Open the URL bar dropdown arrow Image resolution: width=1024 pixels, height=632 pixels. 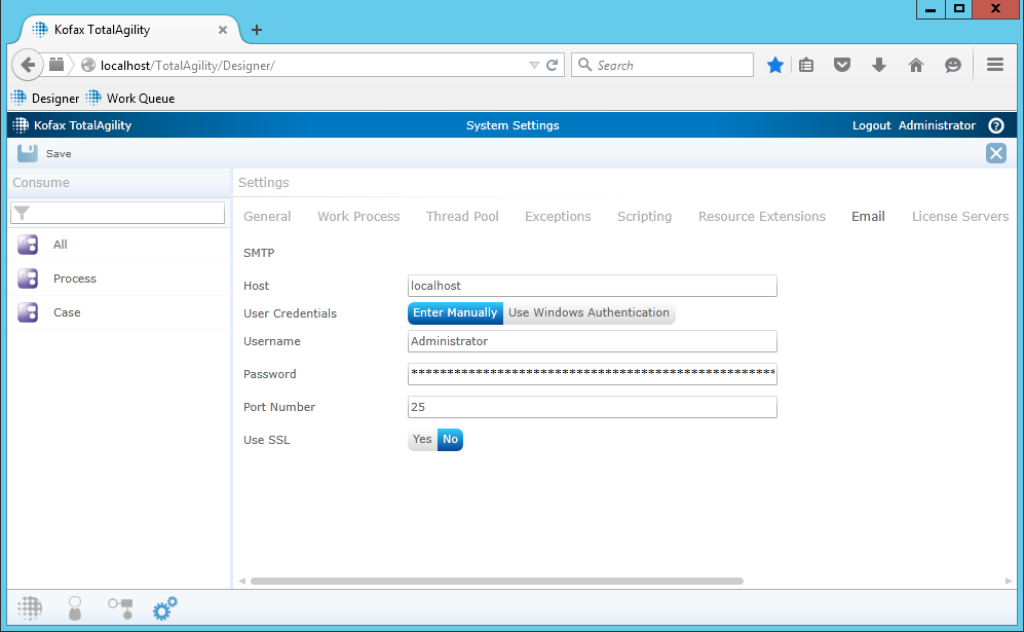pyautogui.click(x=534, y=64)
